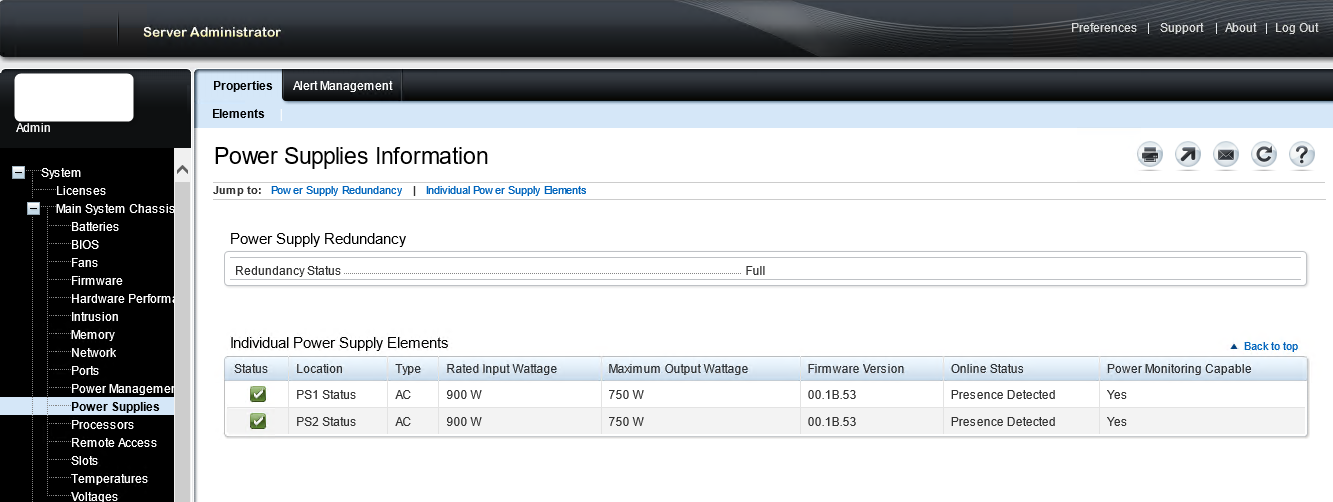Click the Location column header
1333x502 pixels.
[319, 369]
